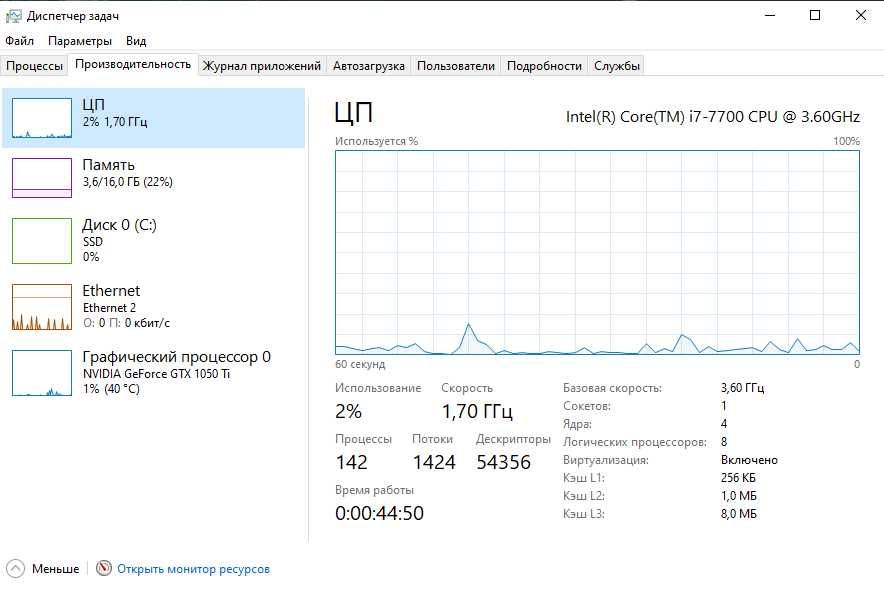Click the SSD text under Диск 0
Image resolution: width=884 pixels, height=593 pixels.
pyautogui.click(x=92, y=242)
